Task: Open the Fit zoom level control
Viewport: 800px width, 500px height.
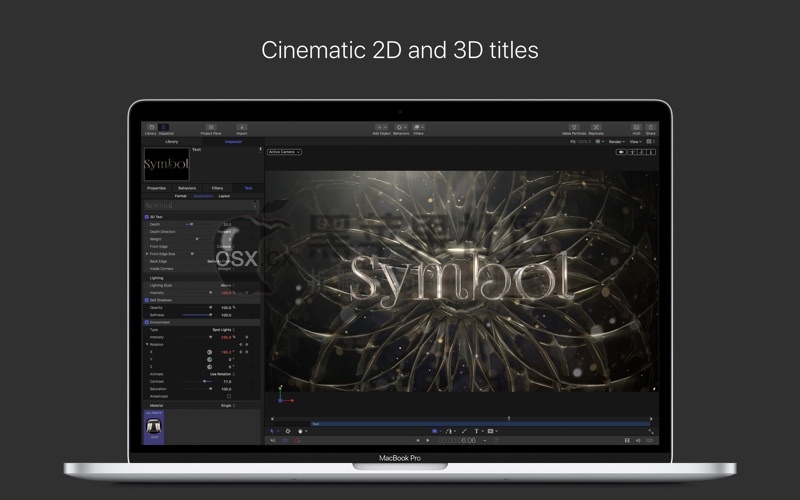Action: tap(581, 141)
